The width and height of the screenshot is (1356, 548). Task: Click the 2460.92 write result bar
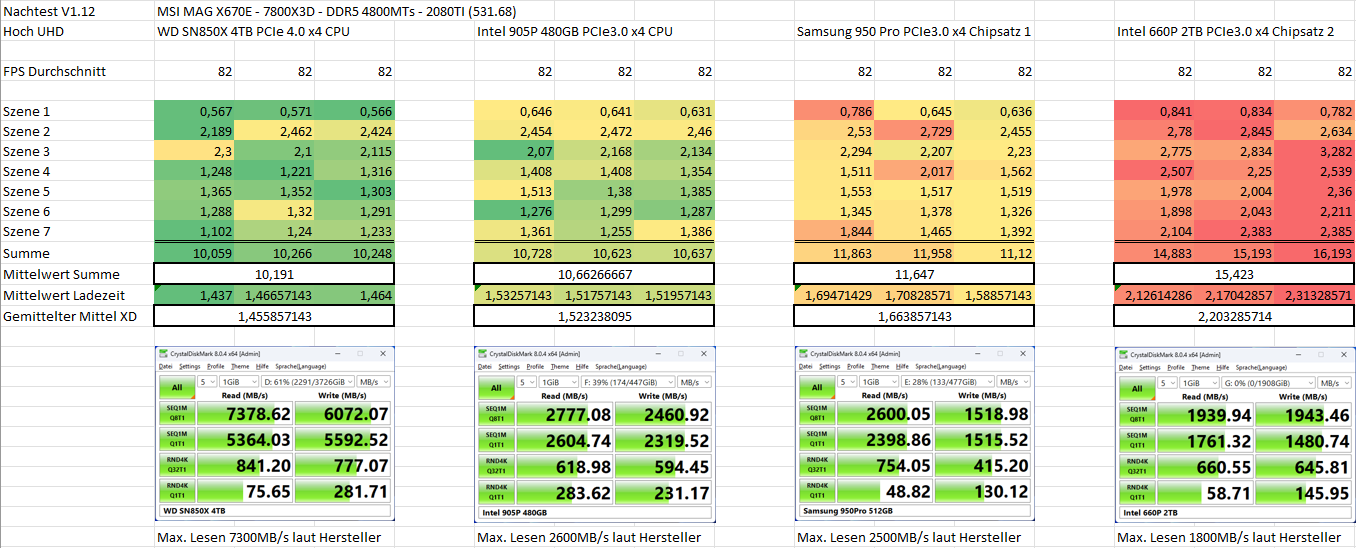pos(663,413)
